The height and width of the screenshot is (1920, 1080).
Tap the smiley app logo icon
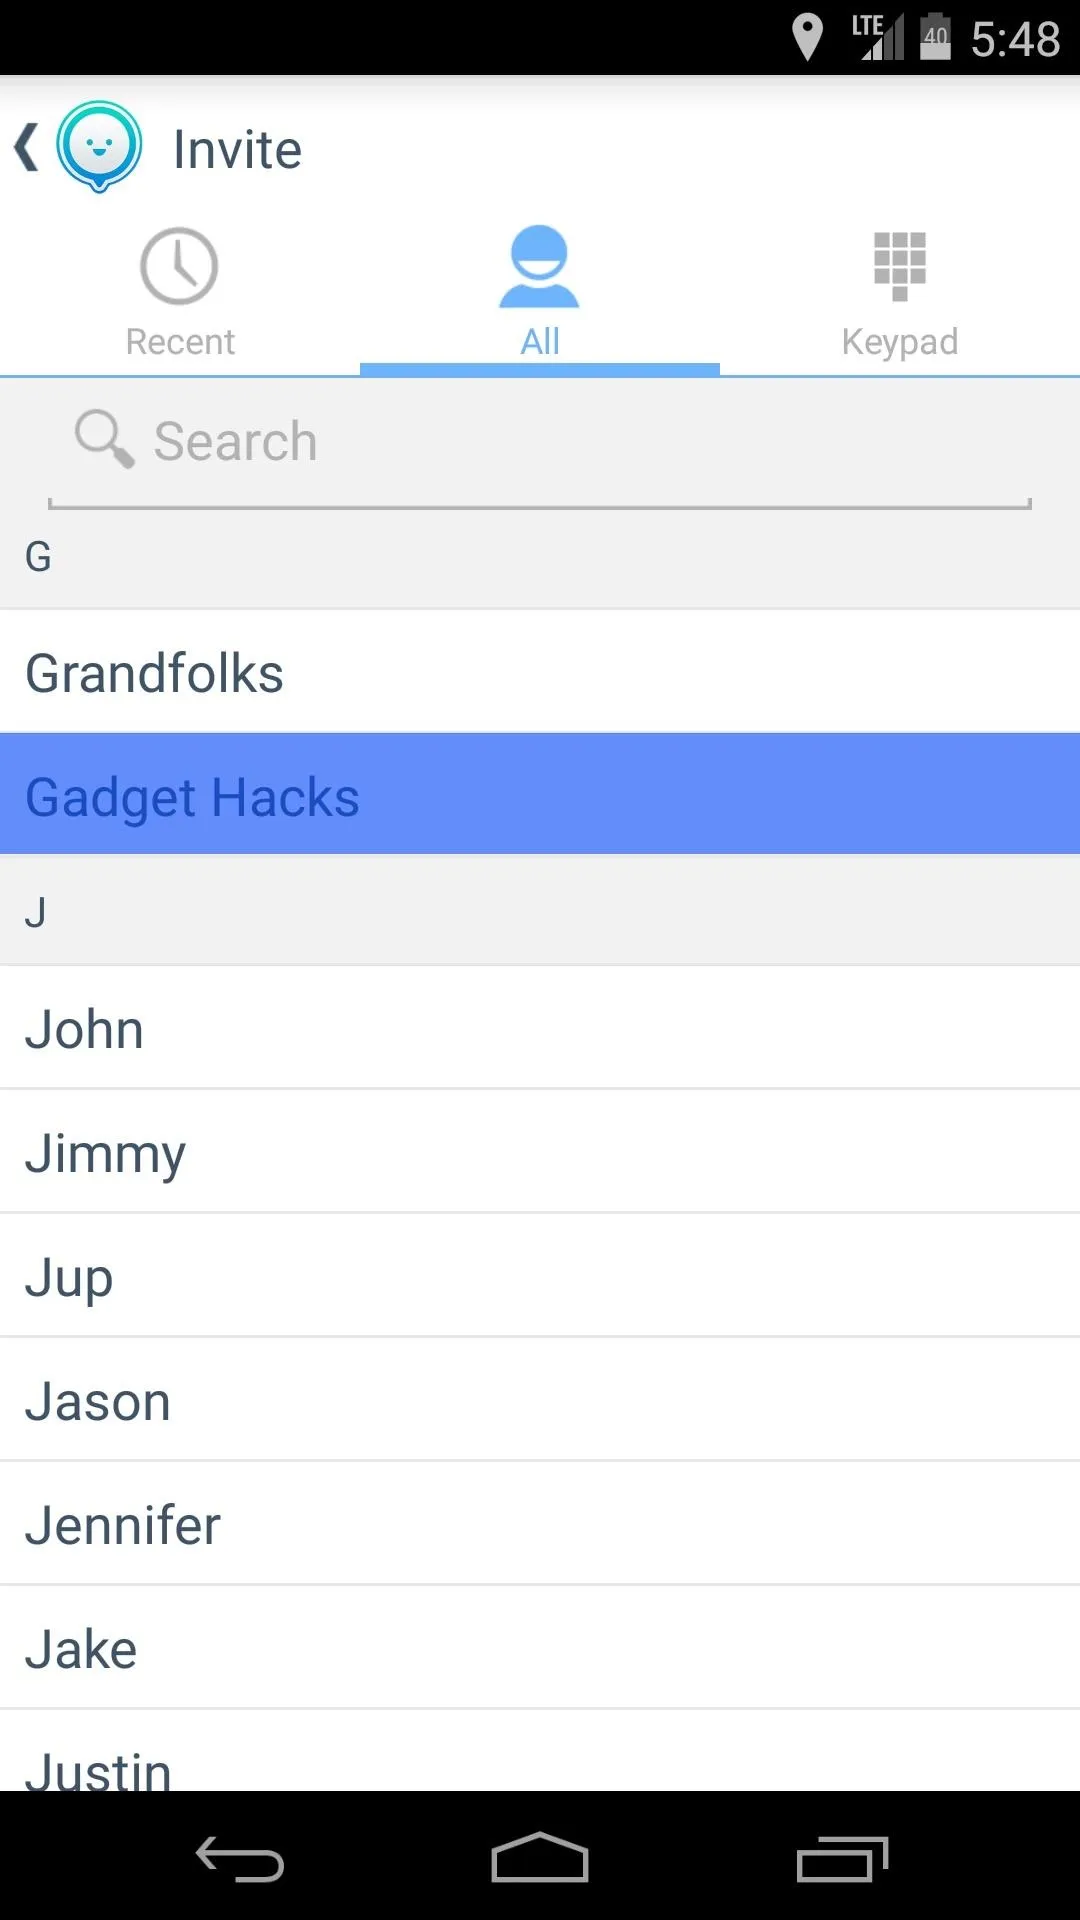coord(98,147)
